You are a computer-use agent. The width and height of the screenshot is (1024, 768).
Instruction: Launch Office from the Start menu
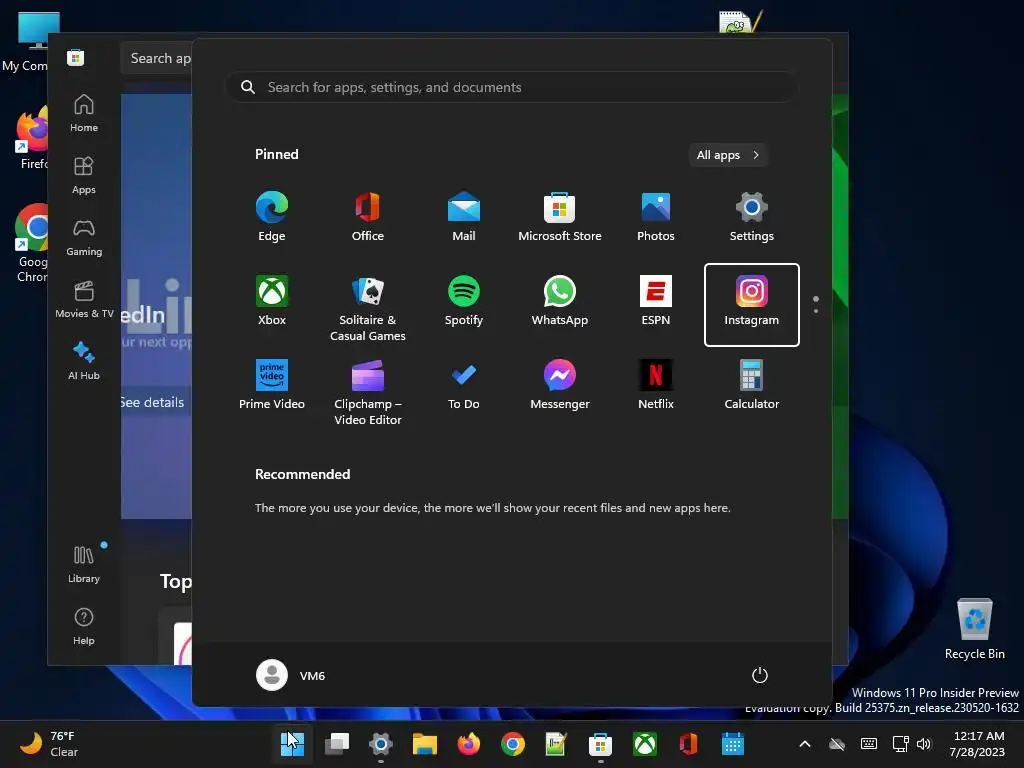tap(368, 217)
